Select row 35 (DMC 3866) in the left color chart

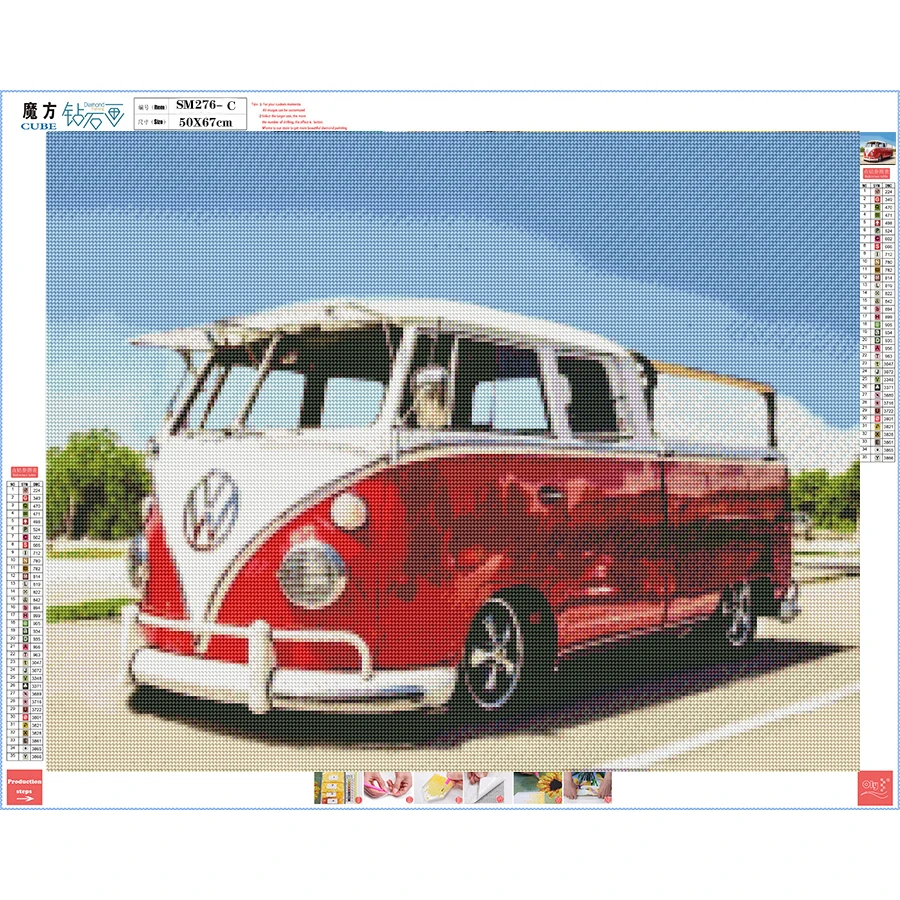[x=24, y=756]
